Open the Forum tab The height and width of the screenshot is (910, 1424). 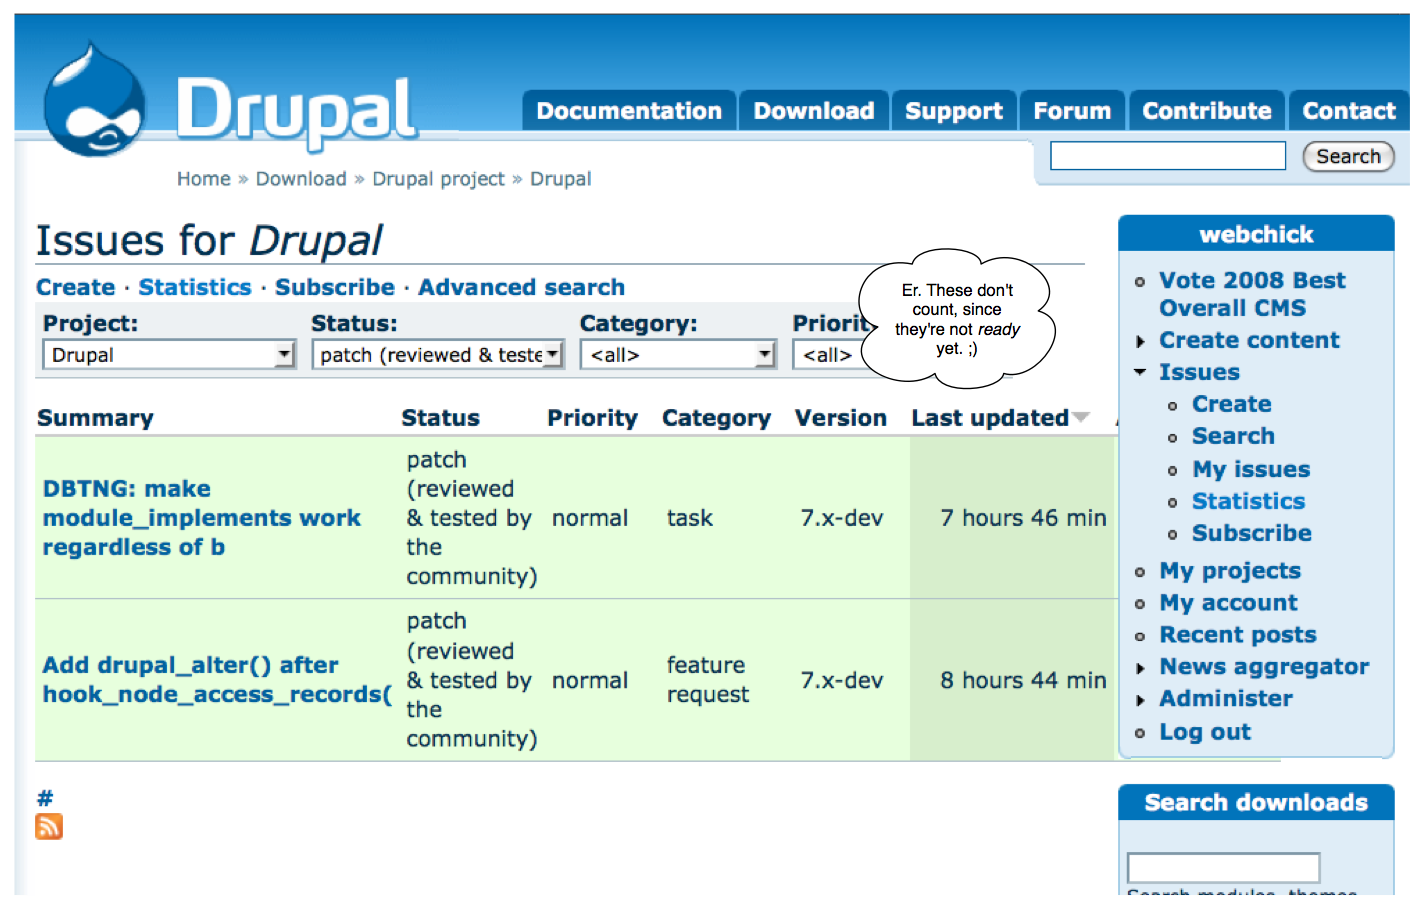(1072, 111)
